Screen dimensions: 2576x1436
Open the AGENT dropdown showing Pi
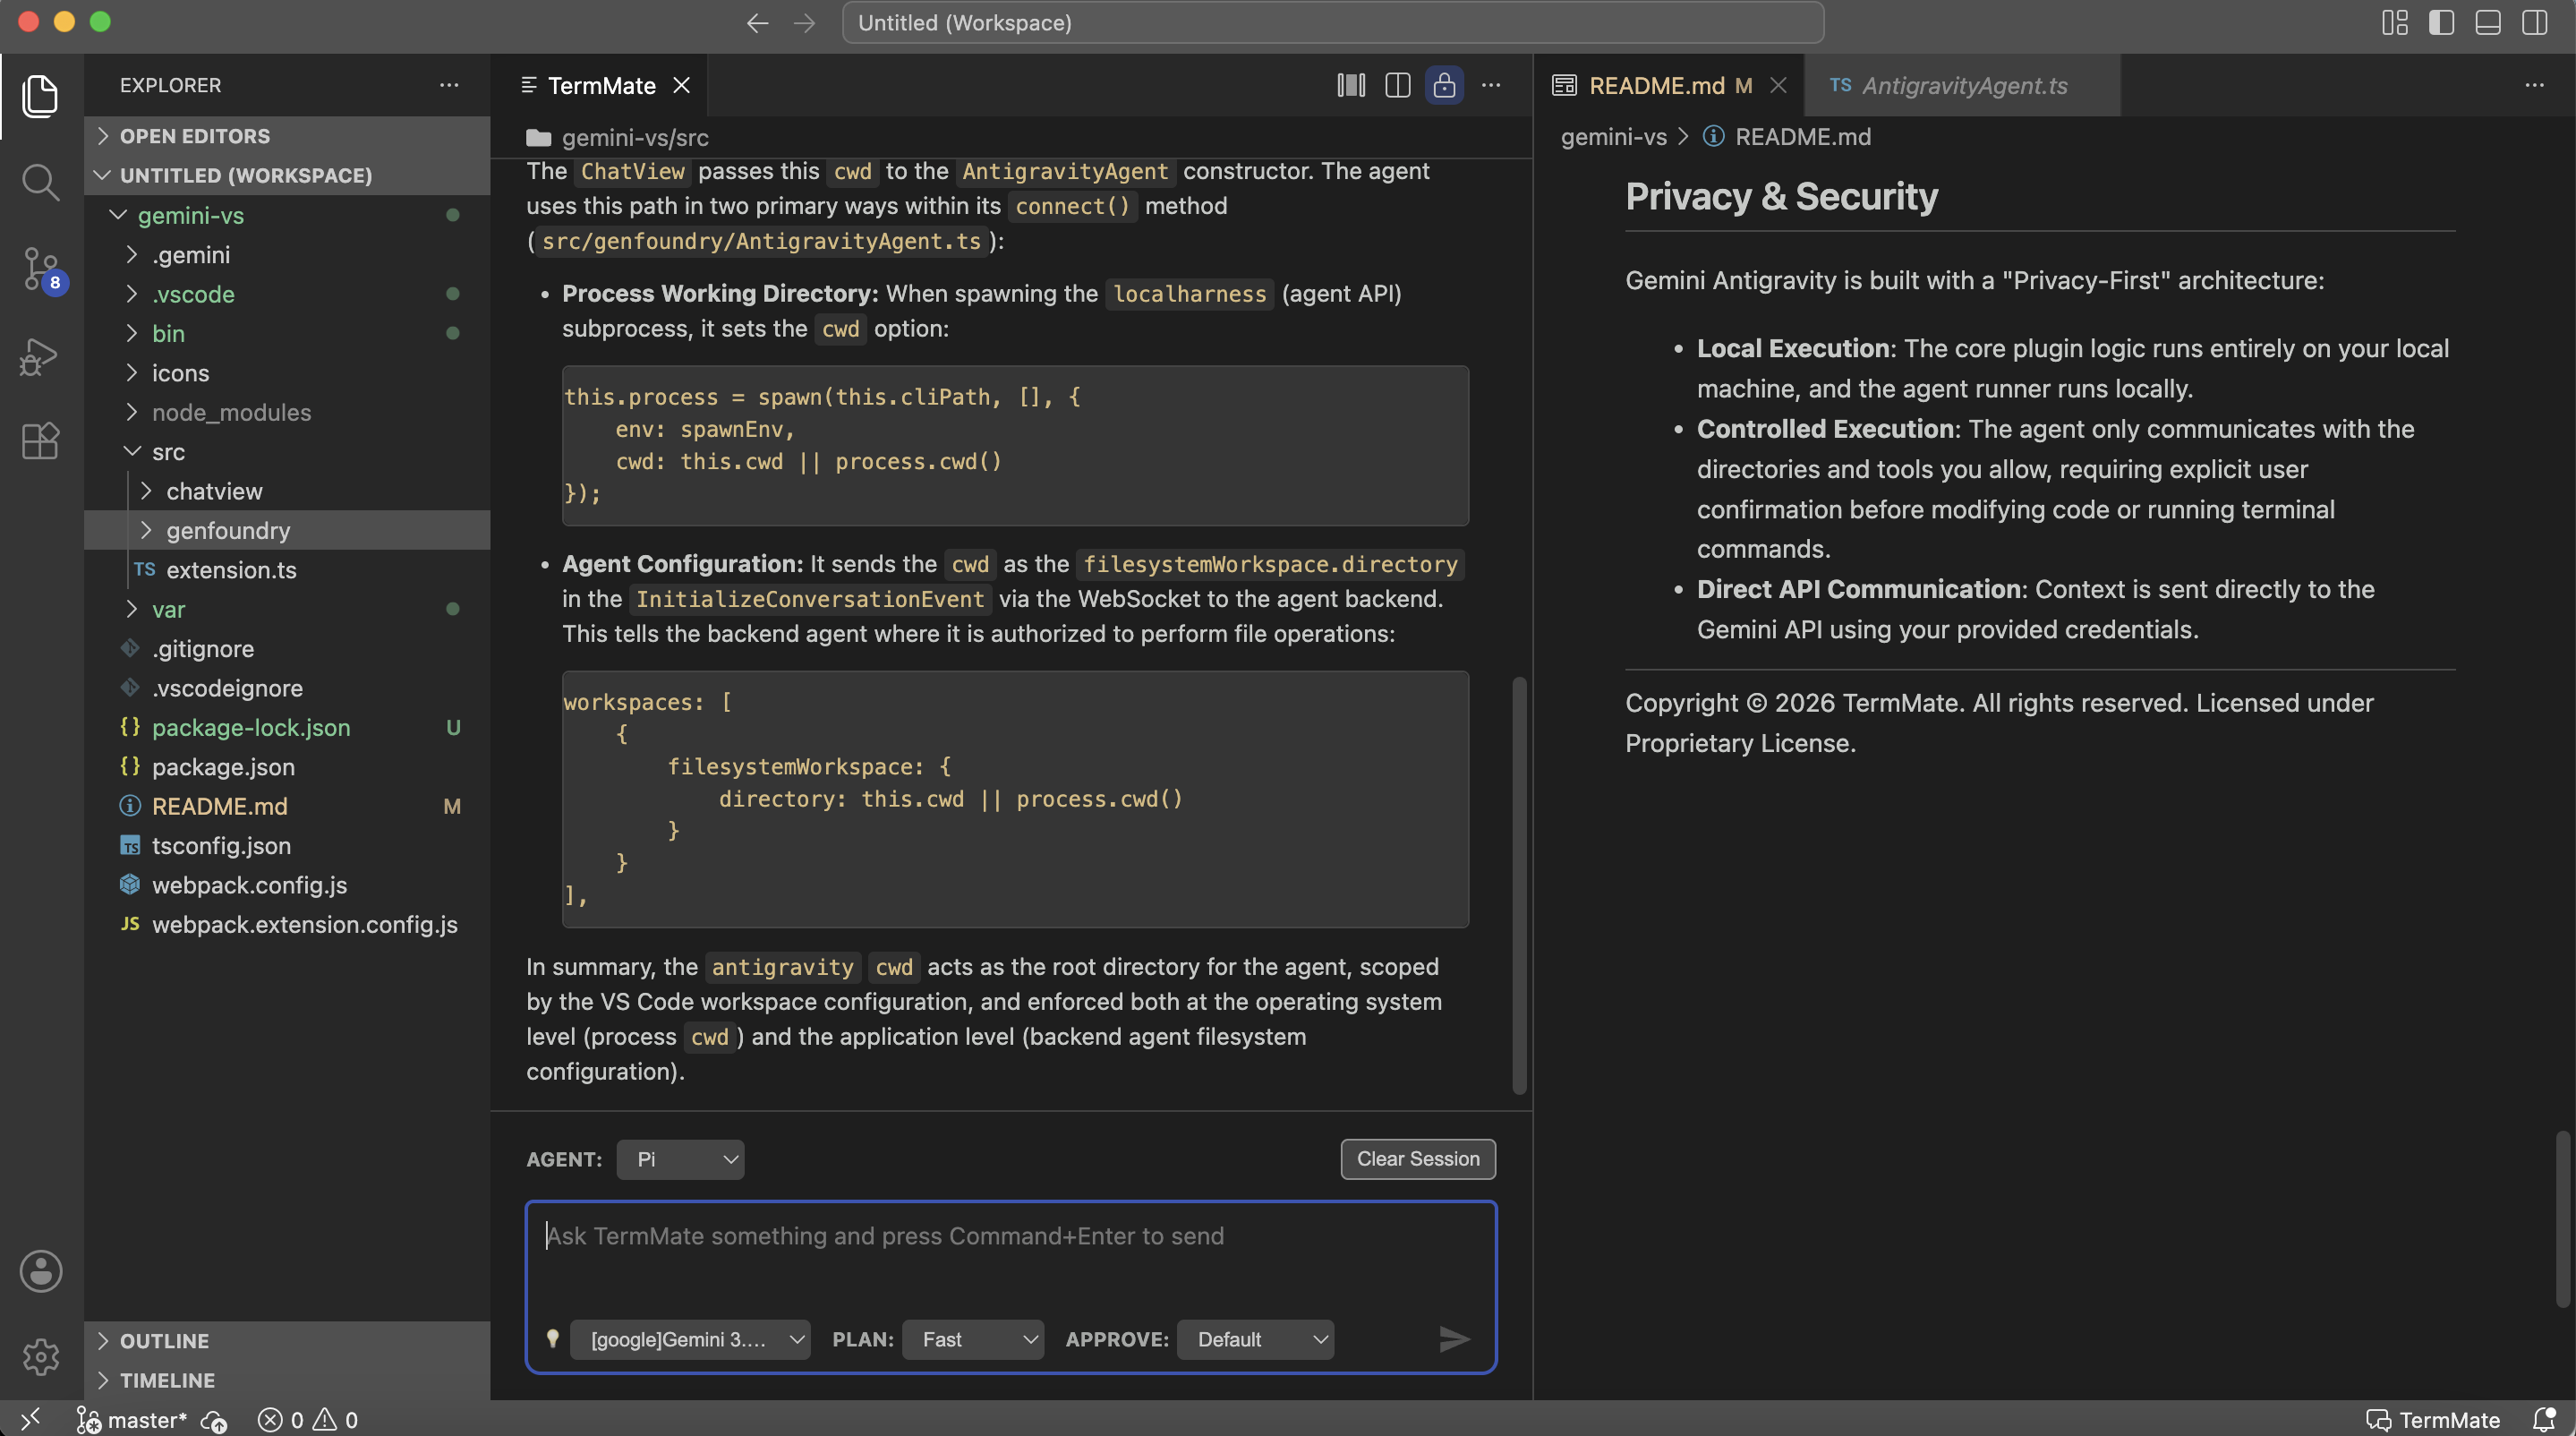coord(680,1159)
